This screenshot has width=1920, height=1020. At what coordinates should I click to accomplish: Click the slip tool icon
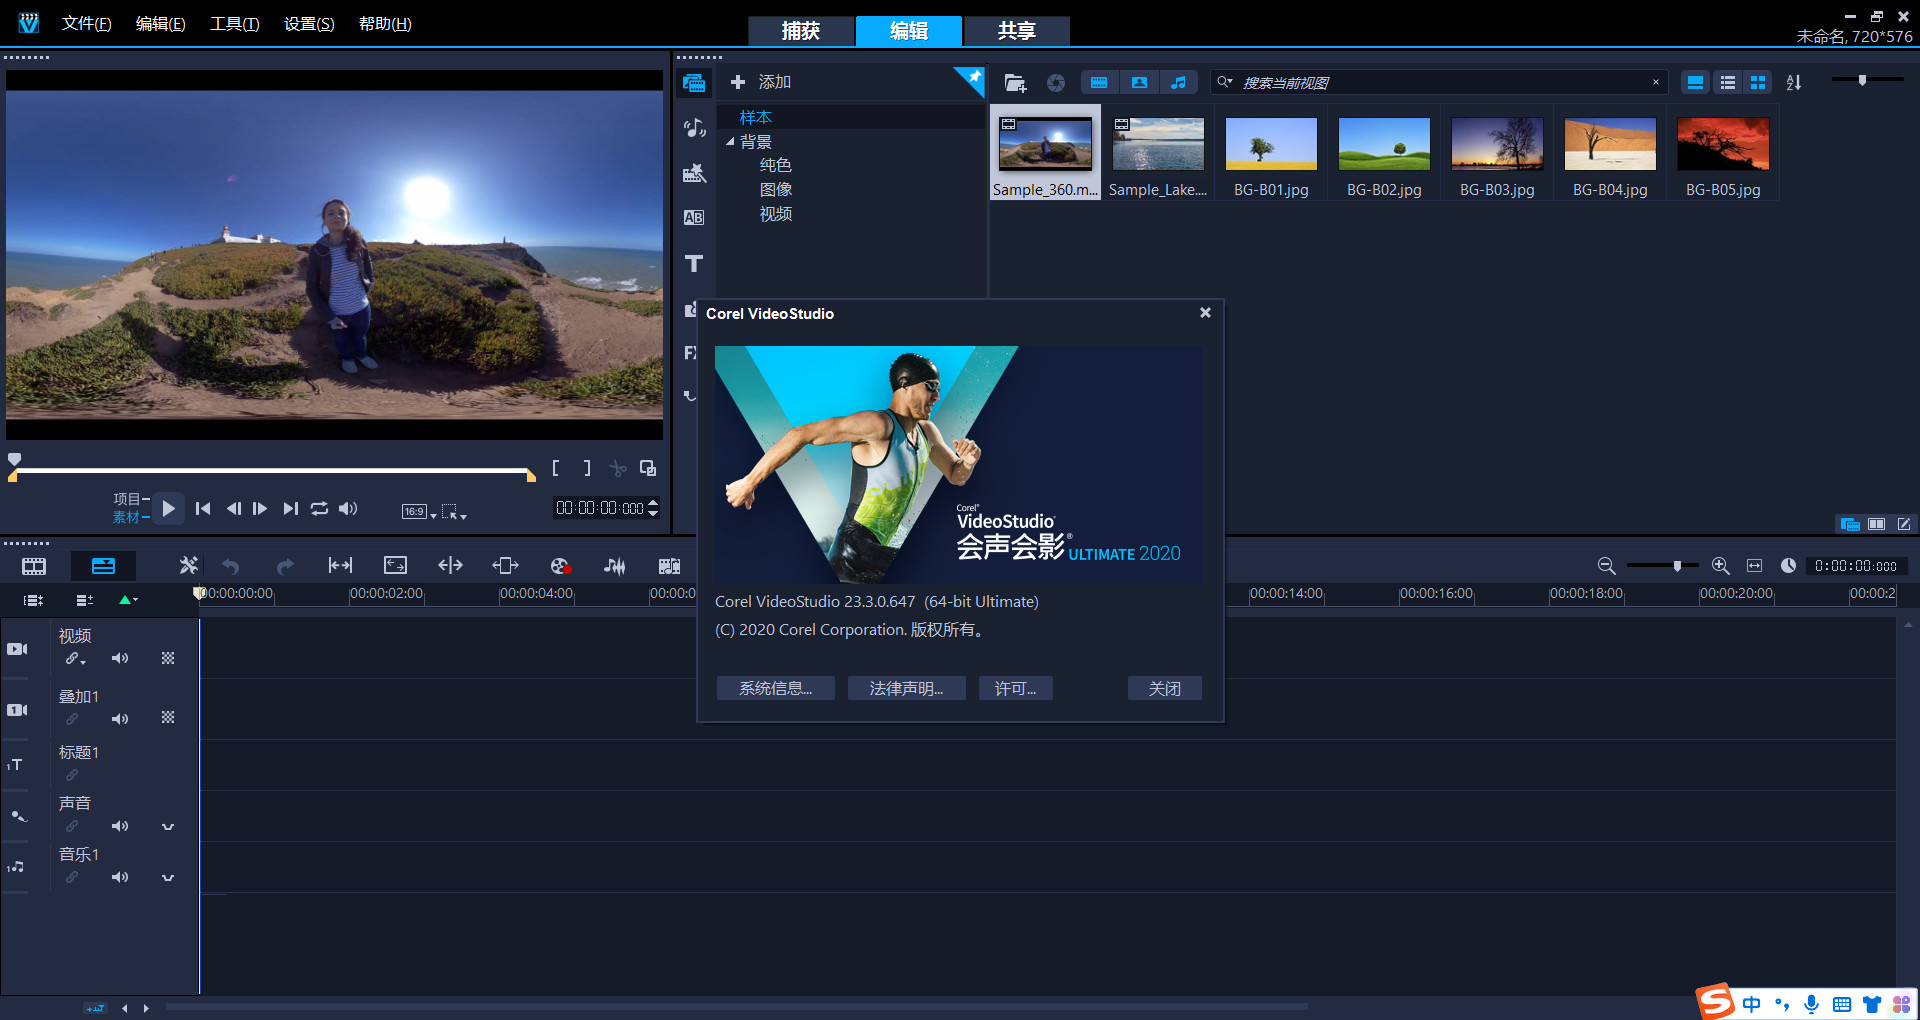[340, 566]
